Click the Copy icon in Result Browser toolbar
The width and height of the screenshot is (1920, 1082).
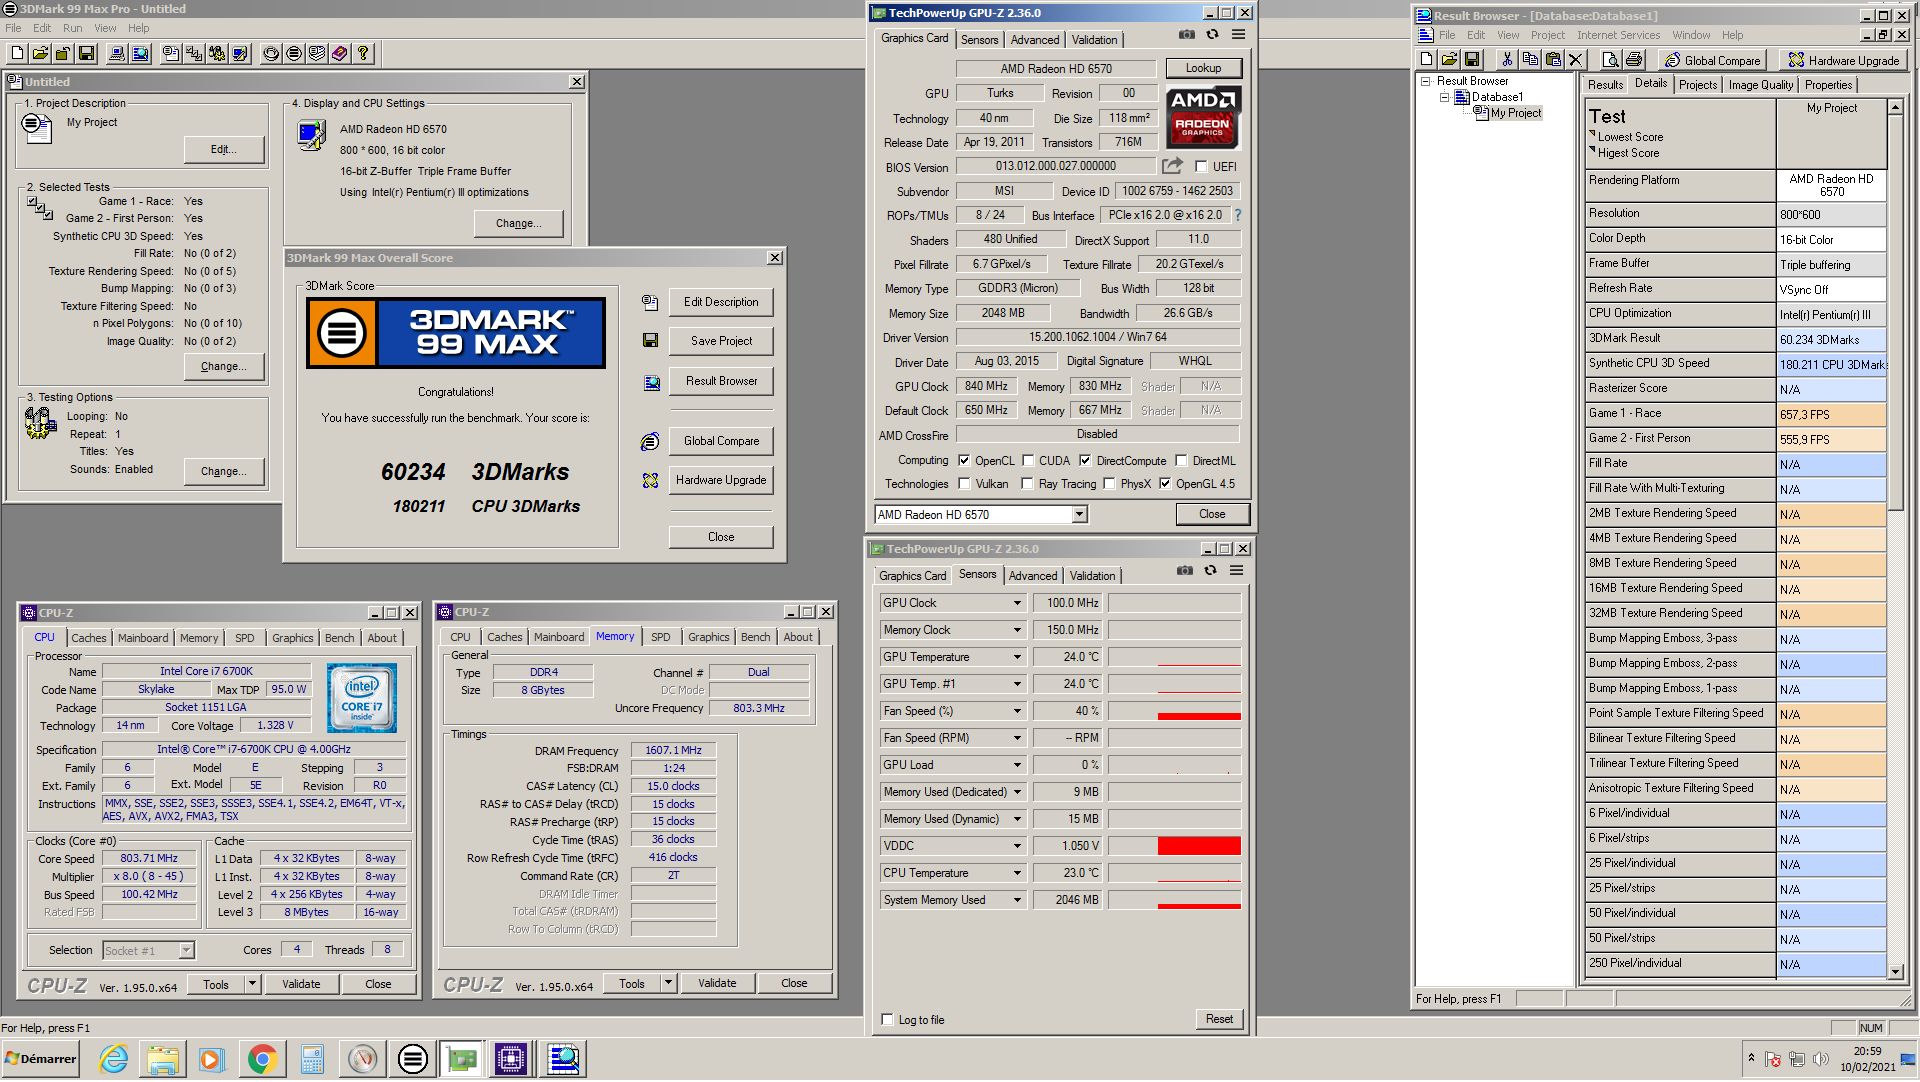(x=1530, y=60)
